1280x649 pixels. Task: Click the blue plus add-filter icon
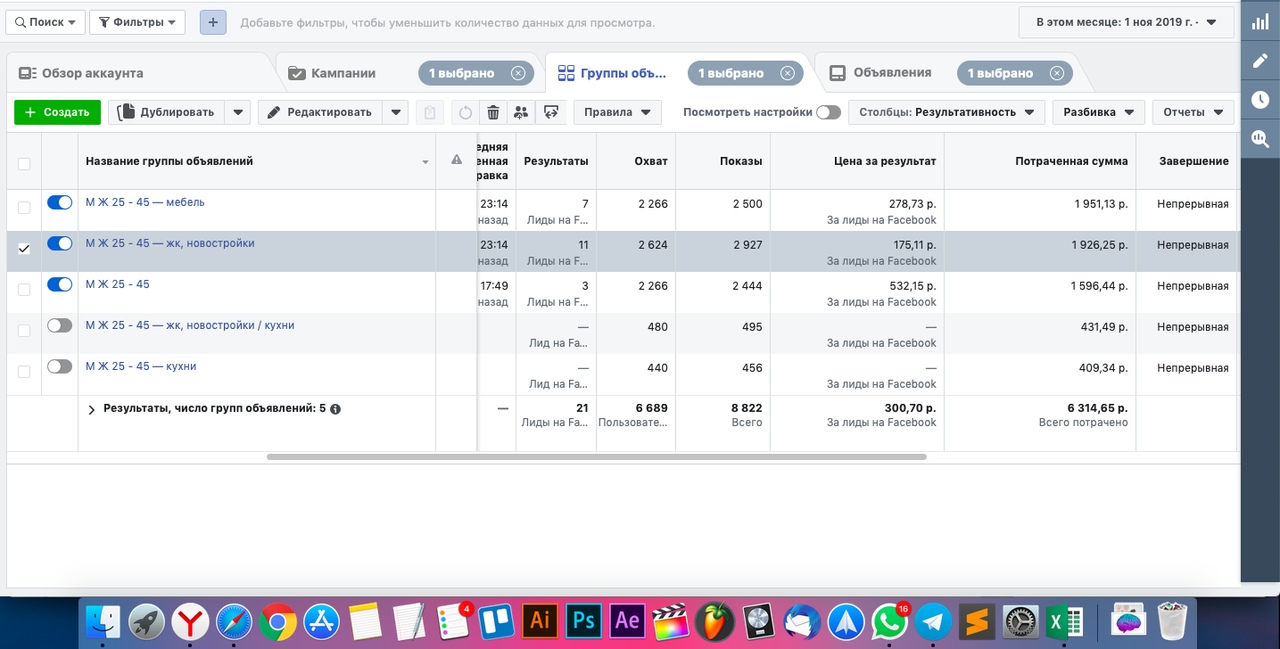tap(213, 22)
